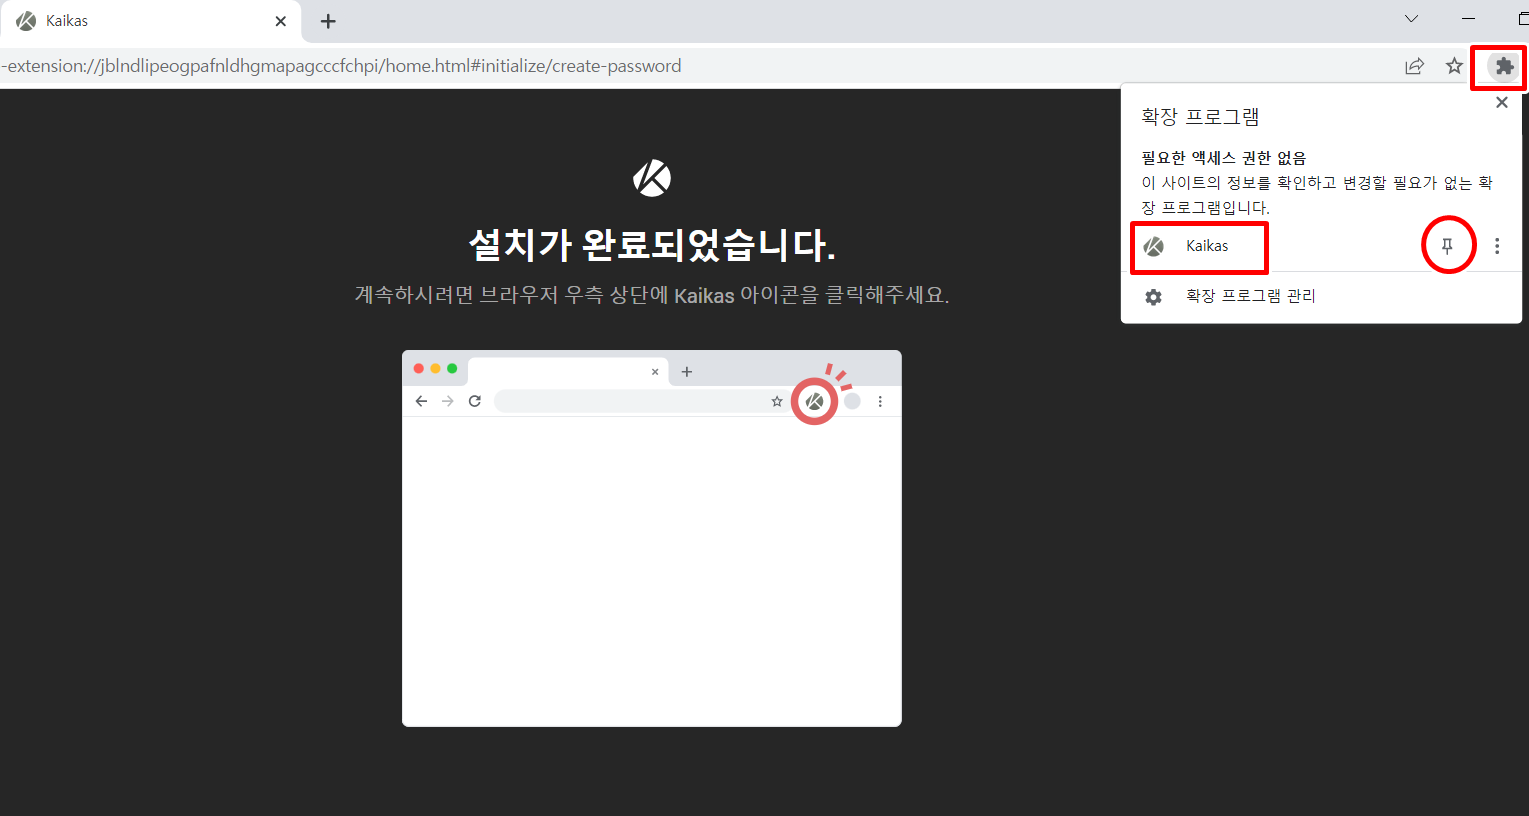Close the 확장 프로그램 popup
The width and height of the screenshot is (1529, 816).
click(1501, 103)
